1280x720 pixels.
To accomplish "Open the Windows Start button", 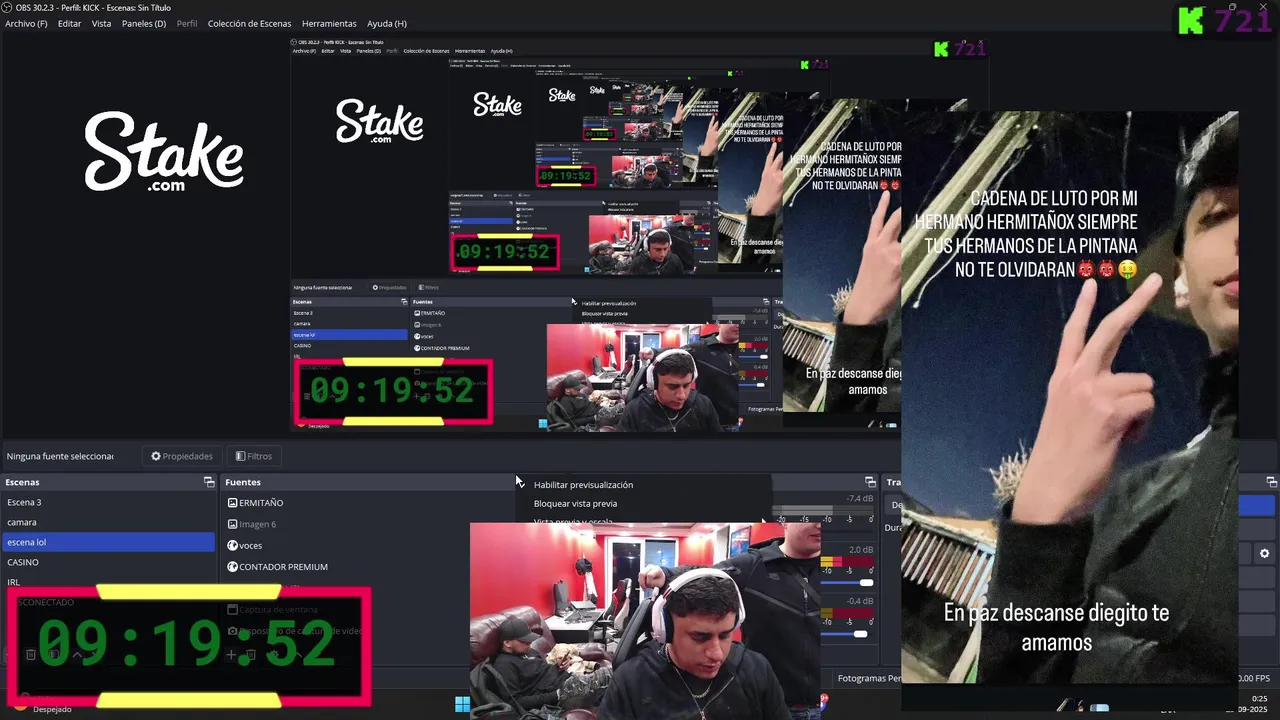I will pyautogui.click(x=462, y=704).
